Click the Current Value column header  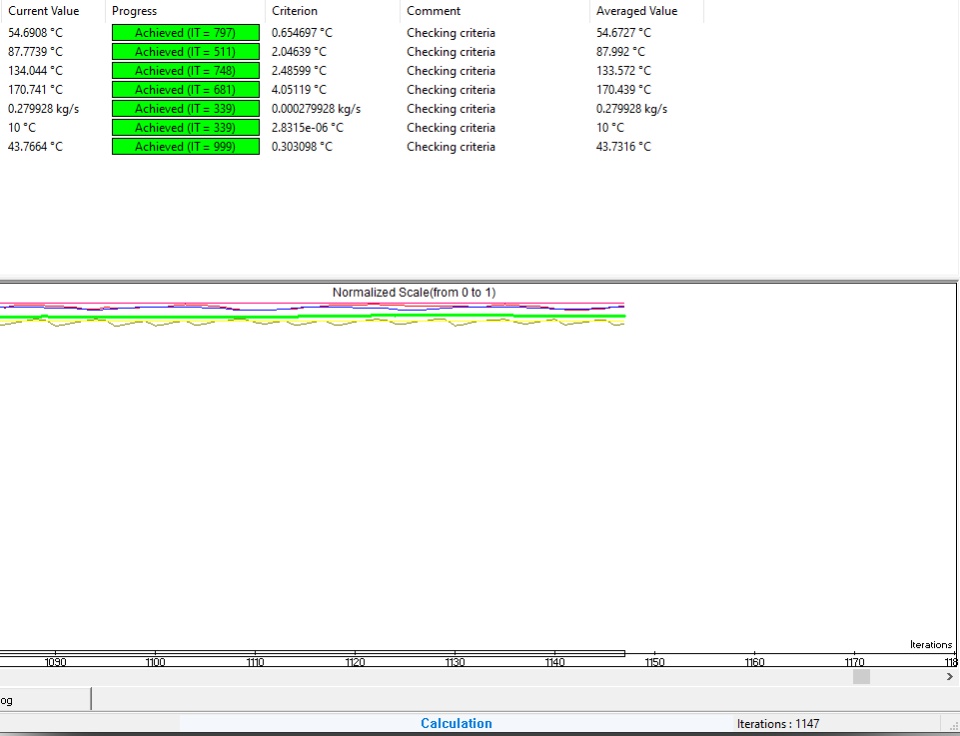pos(53,11)
